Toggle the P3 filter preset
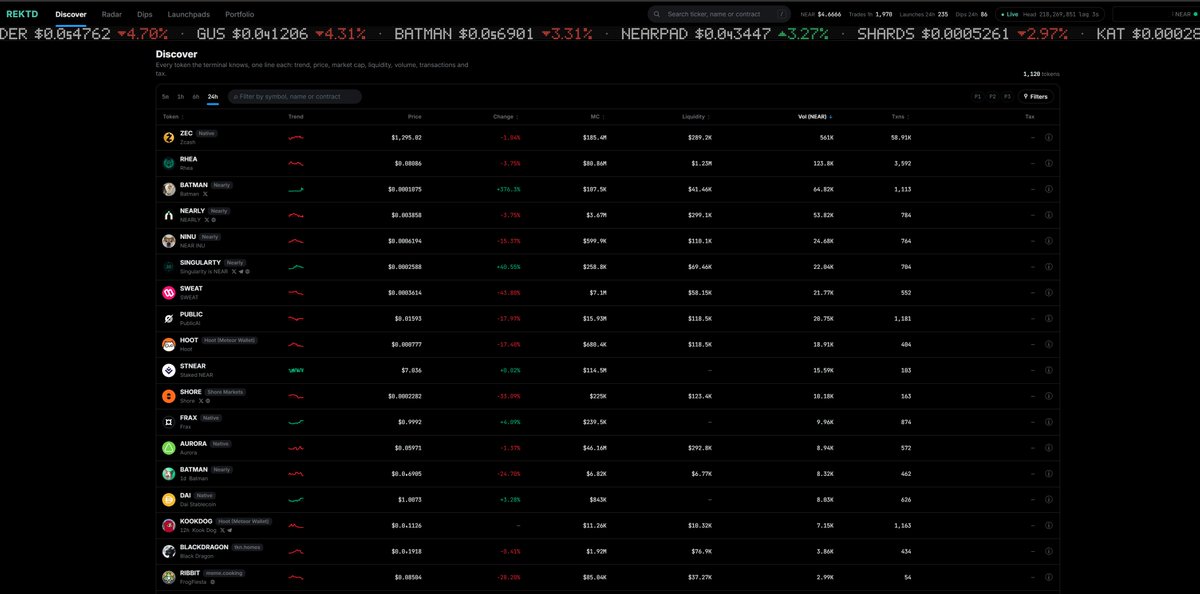The width and height of the screenshot is (1200, 594). click(x=1008, y=97)
